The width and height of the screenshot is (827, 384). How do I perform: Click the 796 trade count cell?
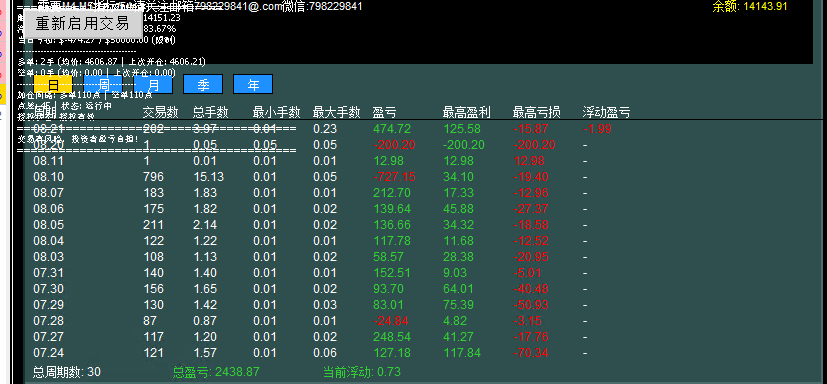153,177
